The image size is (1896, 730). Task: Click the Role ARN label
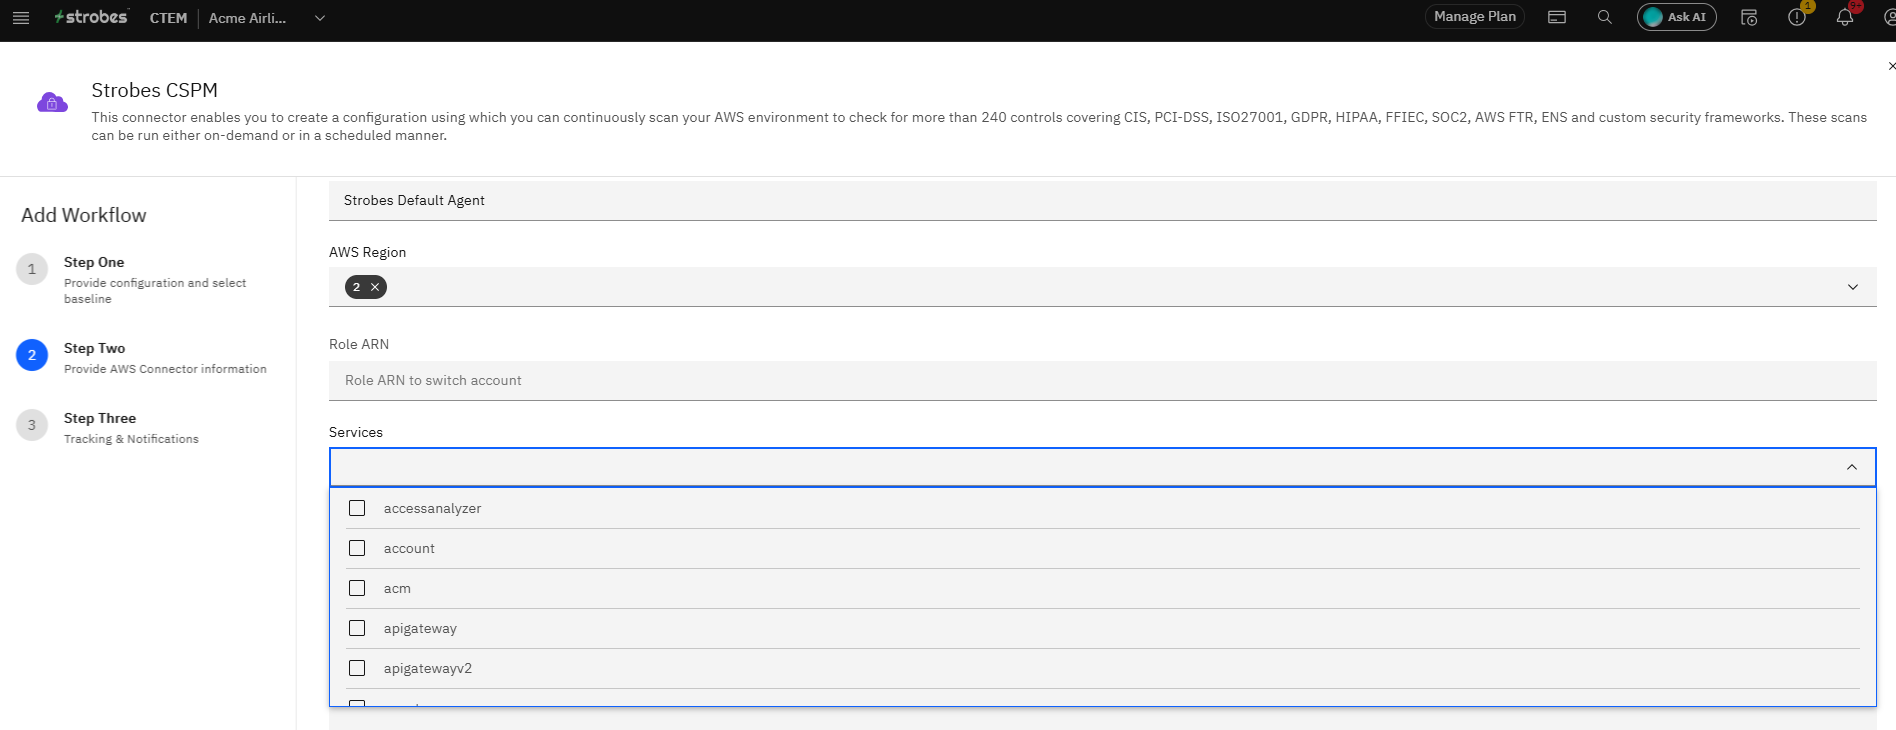[359, 344]
